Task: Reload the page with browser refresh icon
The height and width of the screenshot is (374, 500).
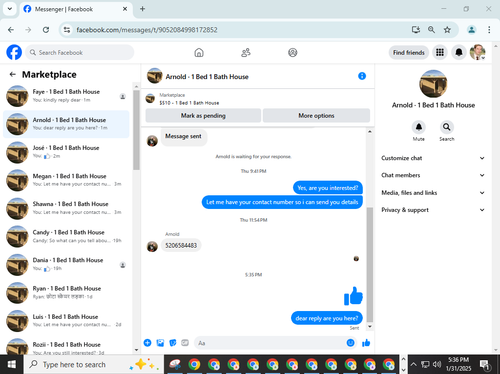Action: point(46,30)
